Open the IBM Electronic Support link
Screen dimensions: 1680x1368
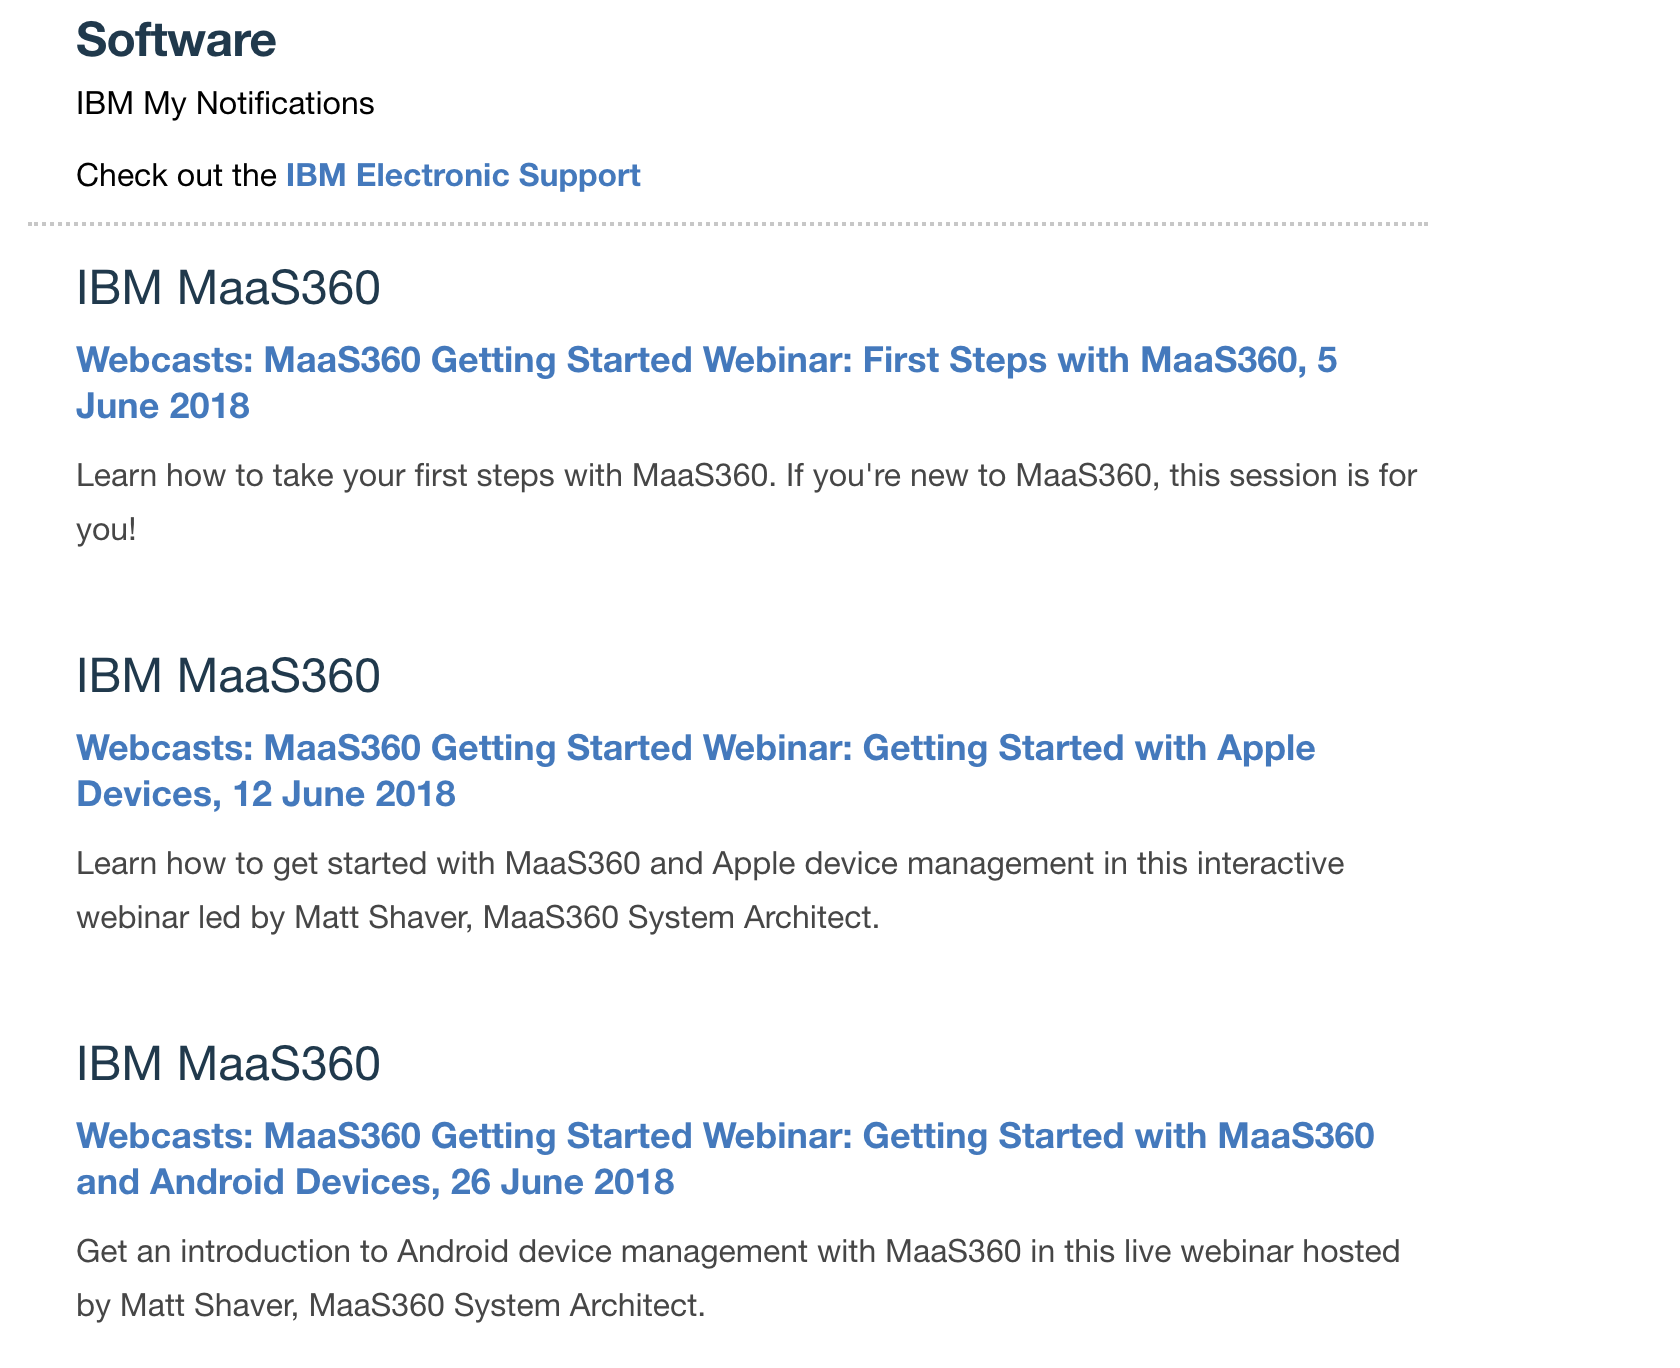pyautogui.click(x=463, y=175)
